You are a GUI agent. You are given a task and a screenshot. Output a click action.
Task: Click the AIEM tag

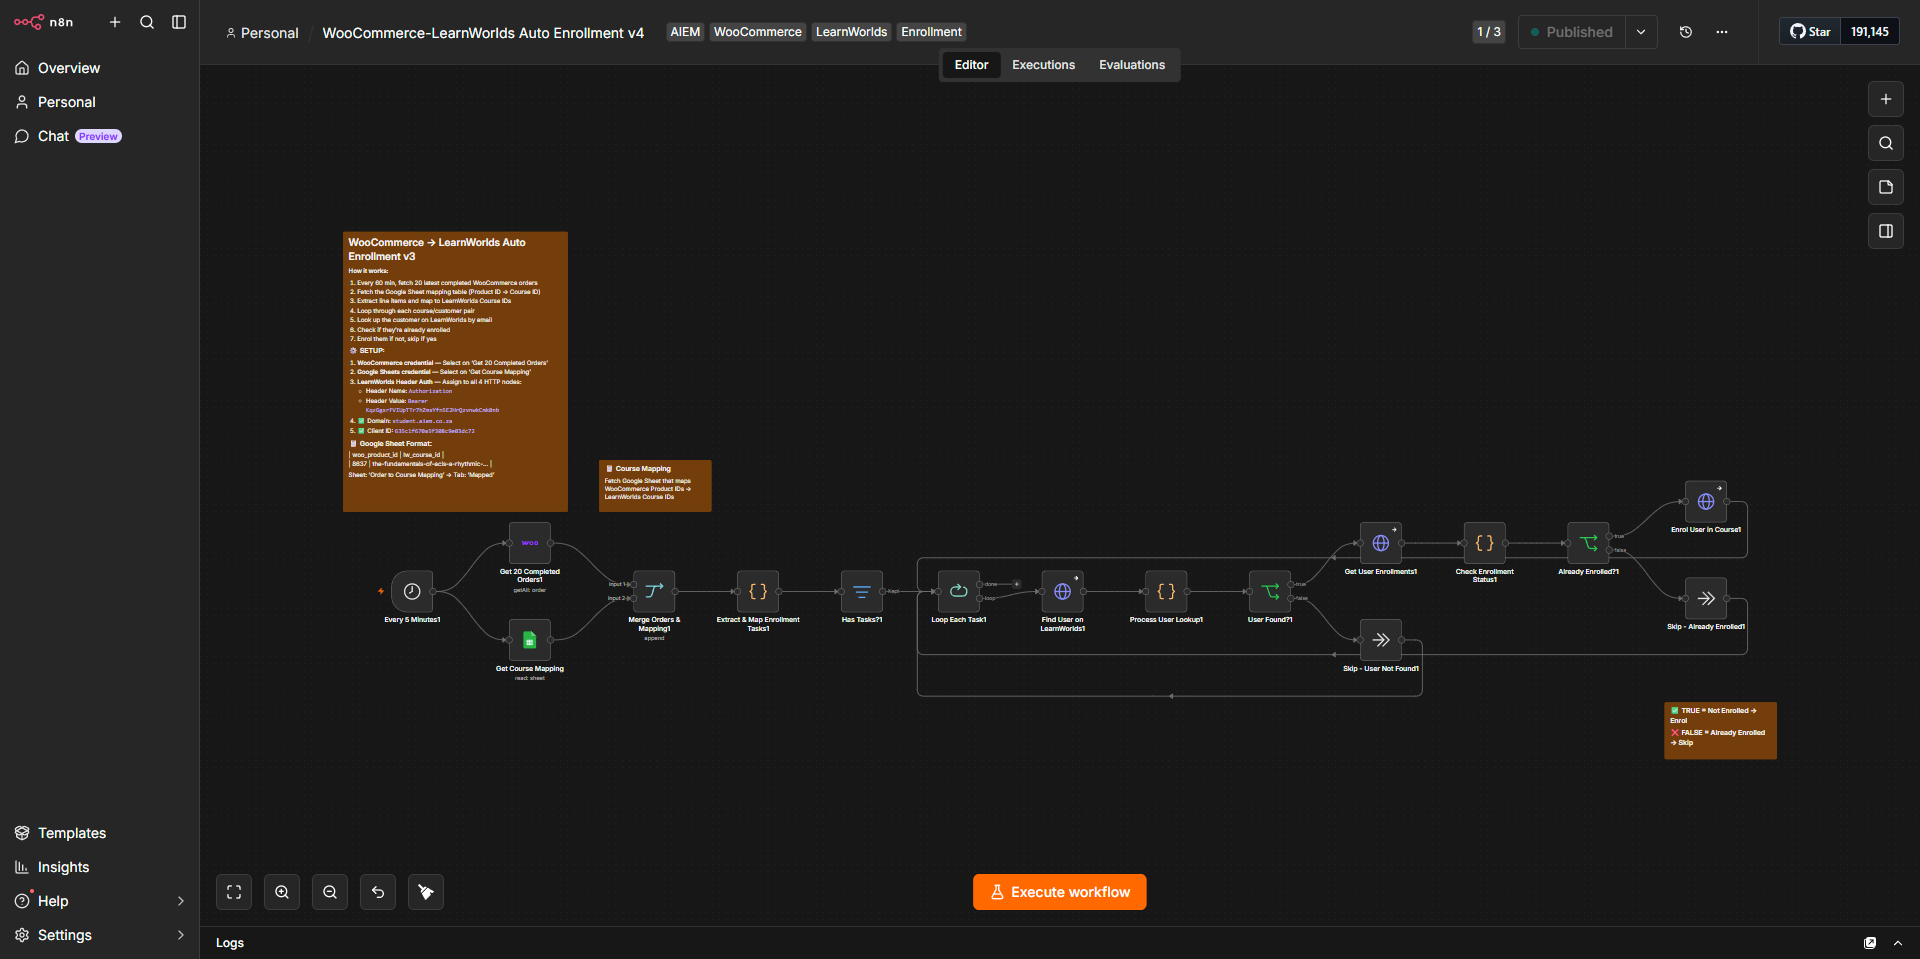[685, 32]
